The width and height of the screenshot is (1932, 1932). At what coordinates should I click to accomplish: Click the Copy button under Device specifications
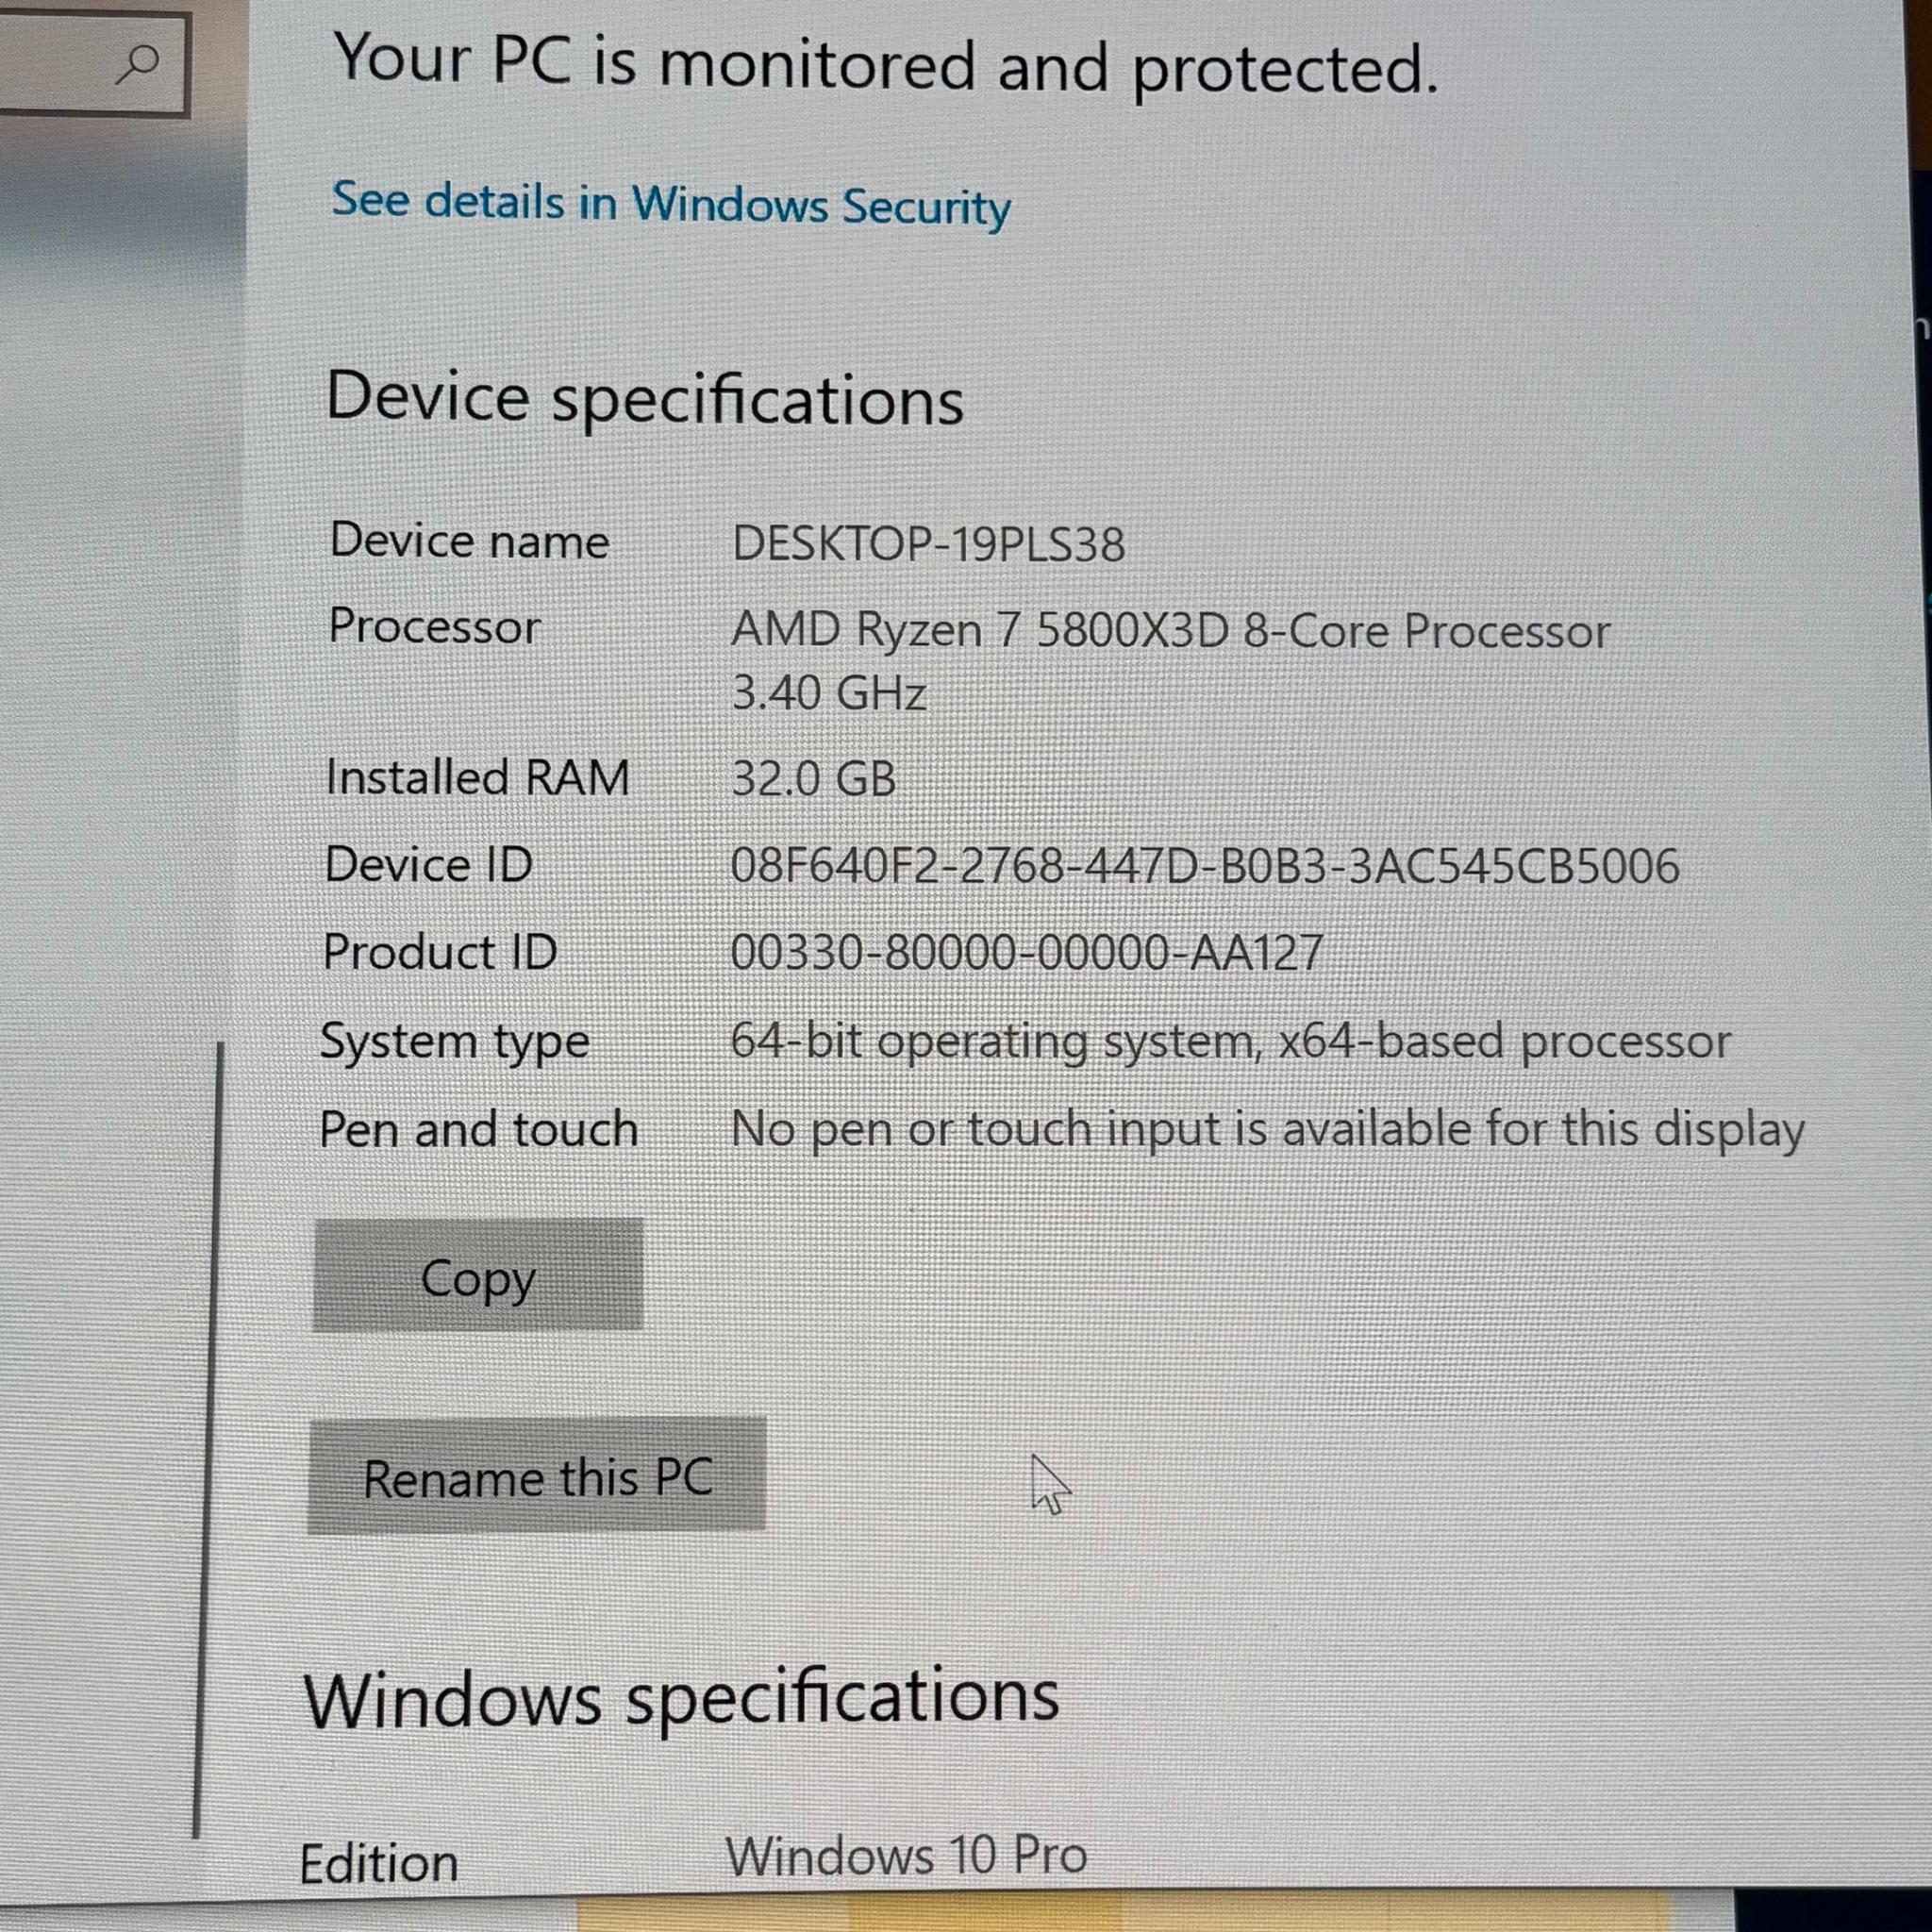point(478,1275)
